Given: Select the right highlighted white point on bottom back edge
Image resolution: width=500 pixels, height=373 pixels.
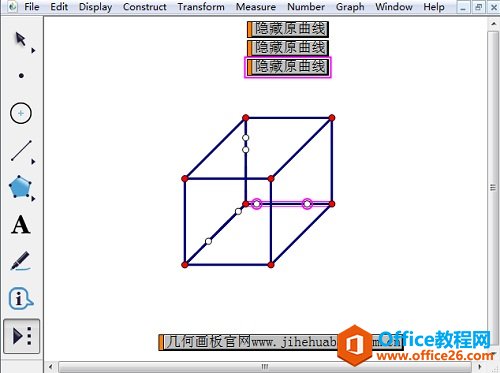Looking at the screenshot, I should (307, 204).
